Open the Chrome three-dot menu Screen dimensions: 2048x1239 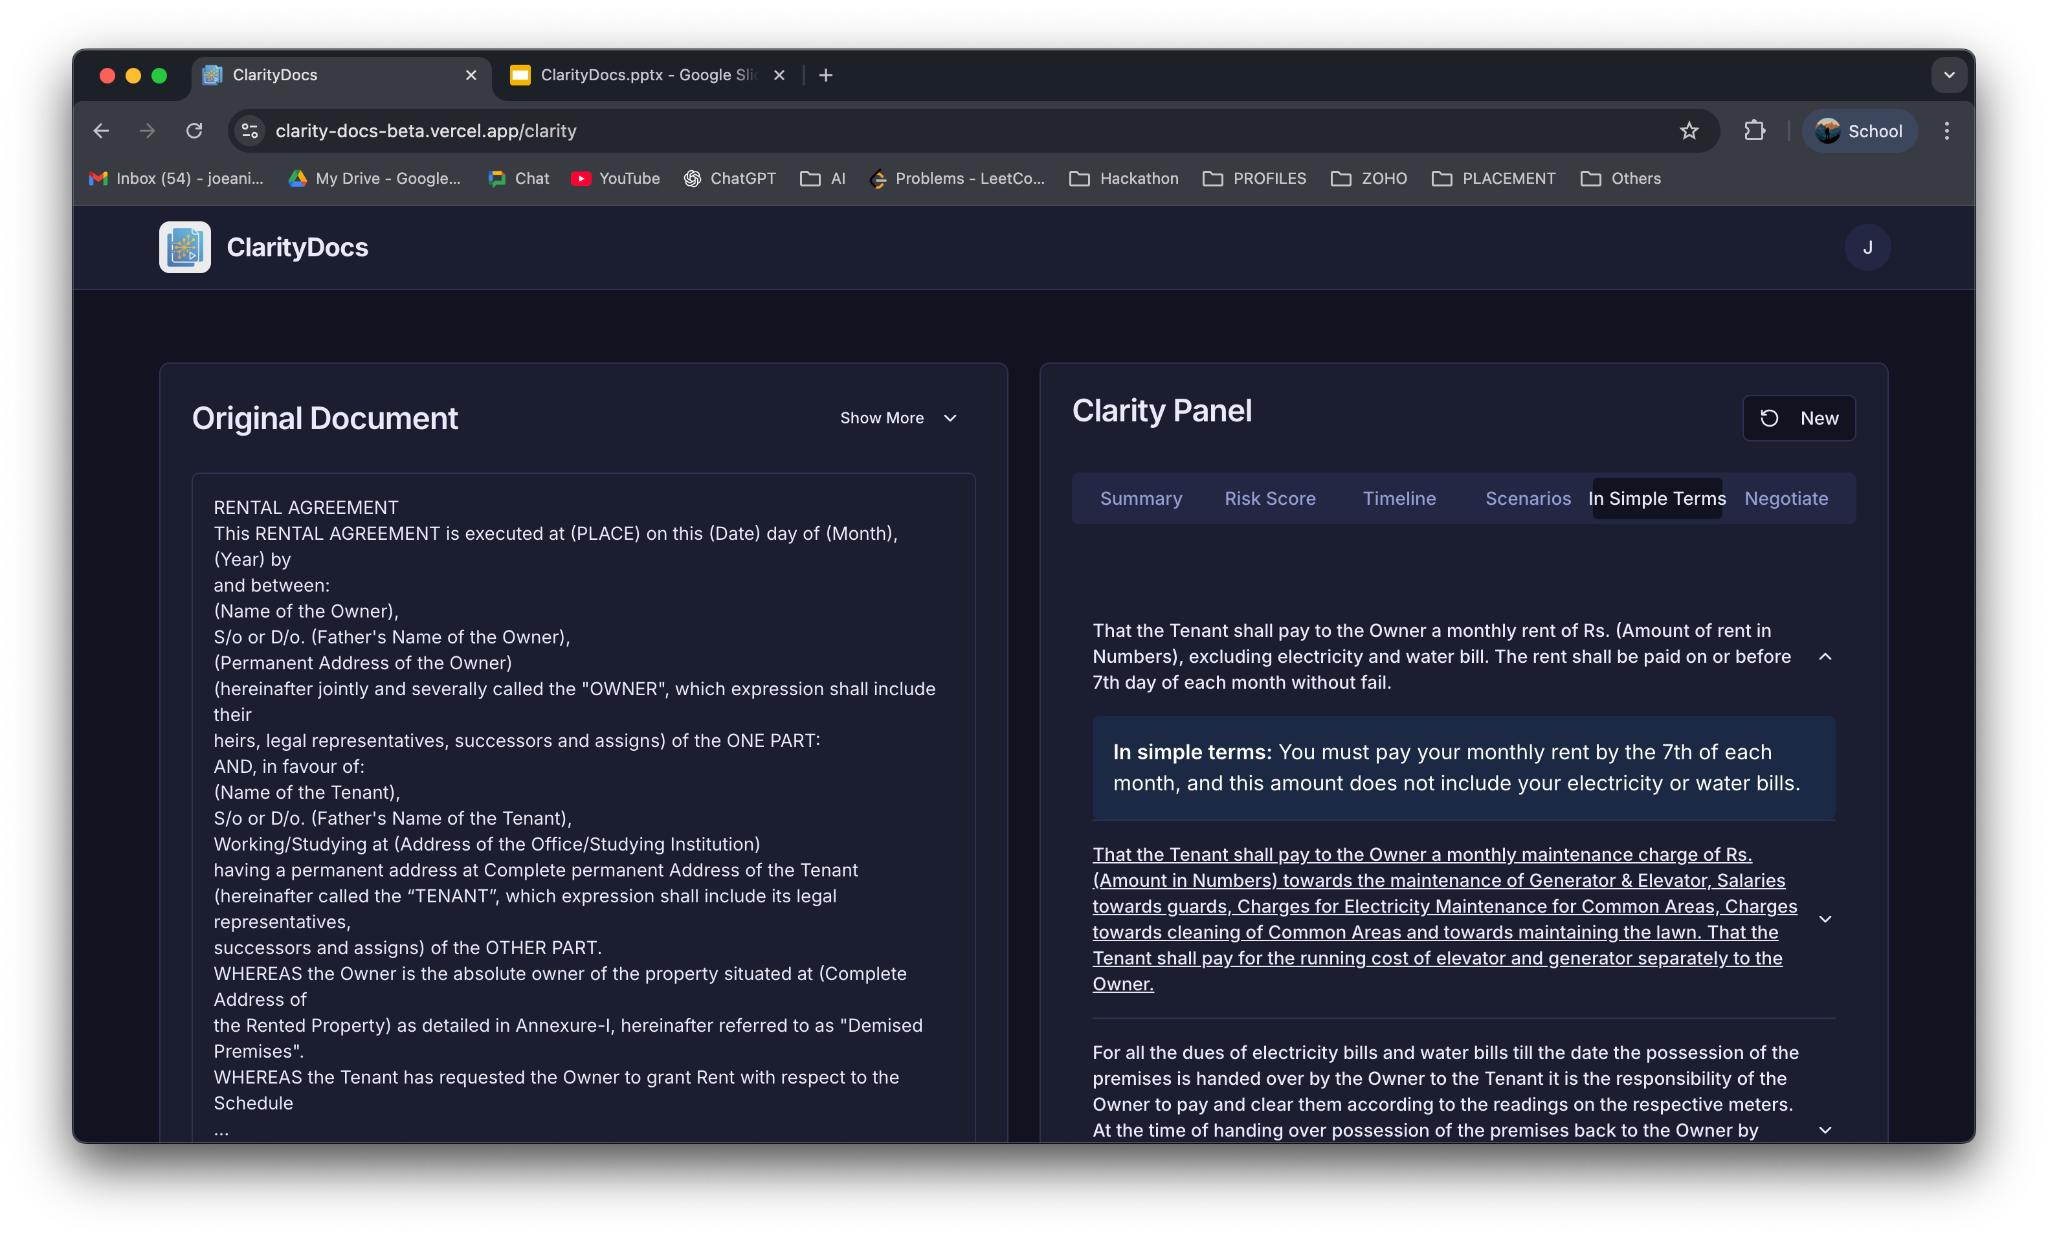coord(1946,131)
